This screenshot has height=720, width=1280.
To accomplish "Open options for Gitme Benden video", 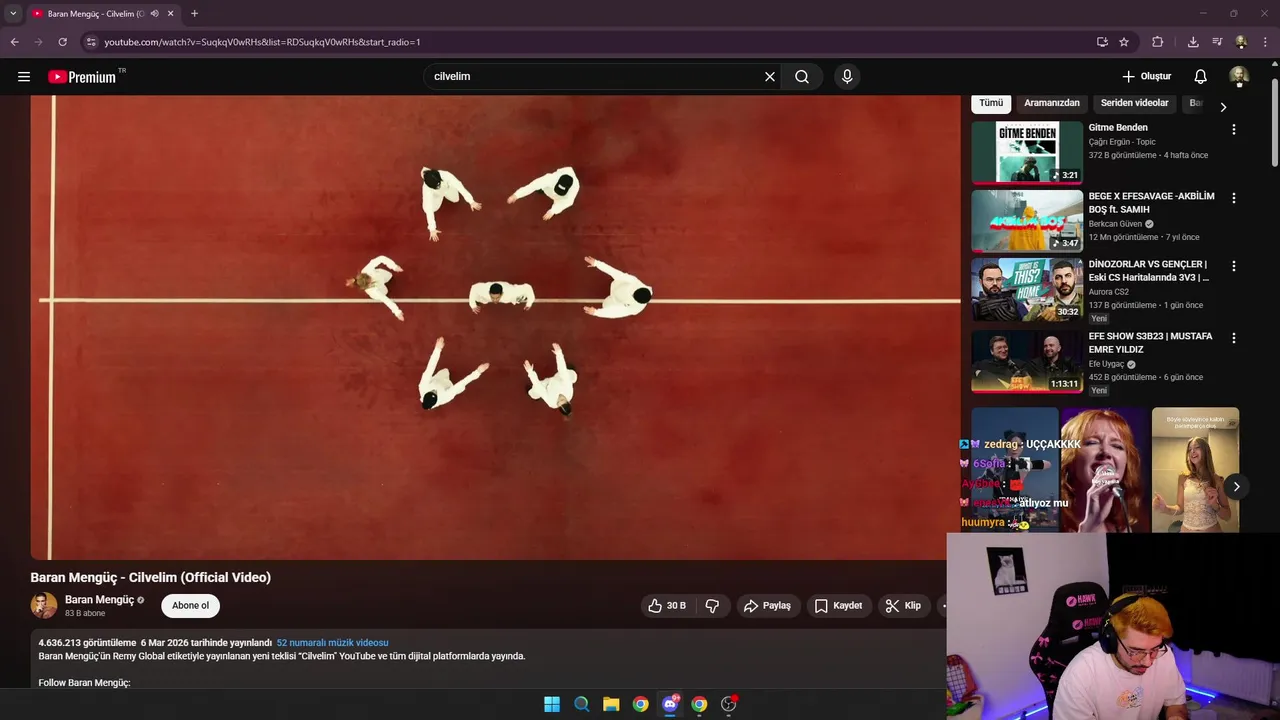I will point(1233,130).
